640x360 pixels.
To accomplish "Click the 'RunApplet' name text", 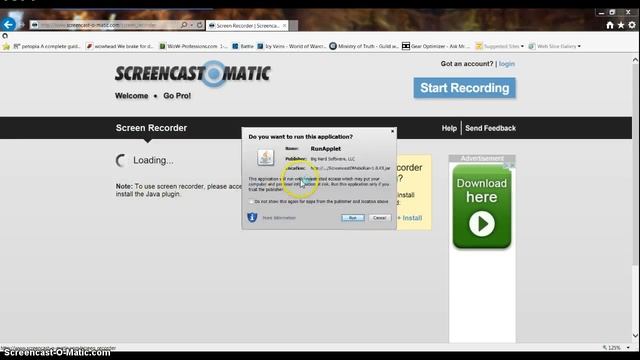I will pos(325,149).
